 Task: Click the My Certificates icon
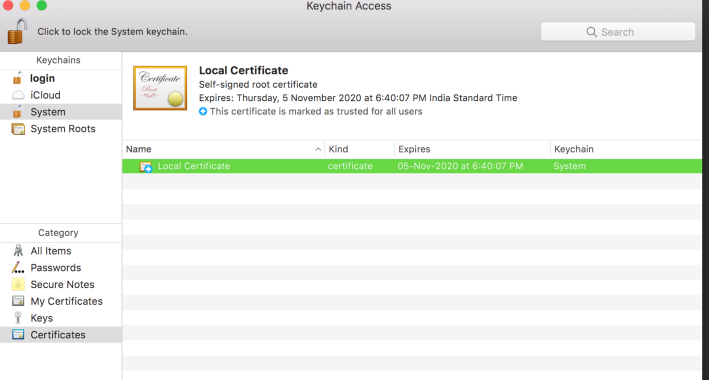coord(18,301)
